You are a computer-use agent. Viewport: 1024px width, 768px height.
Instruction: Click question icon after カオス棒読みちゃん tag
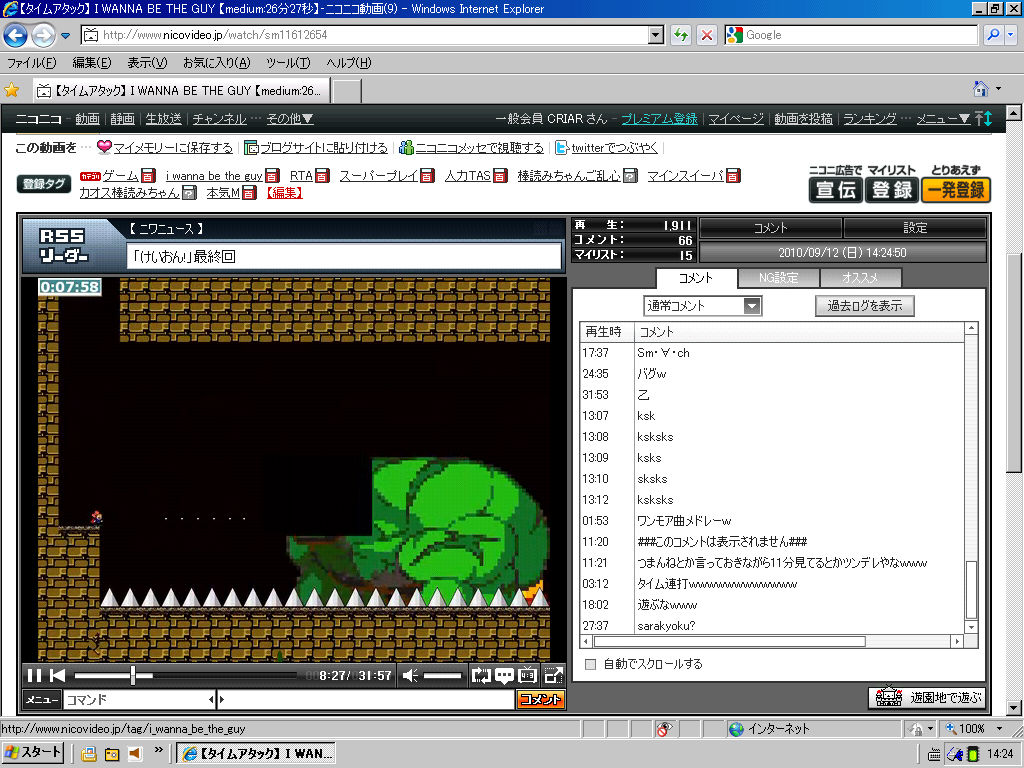[x=189, y=193]
